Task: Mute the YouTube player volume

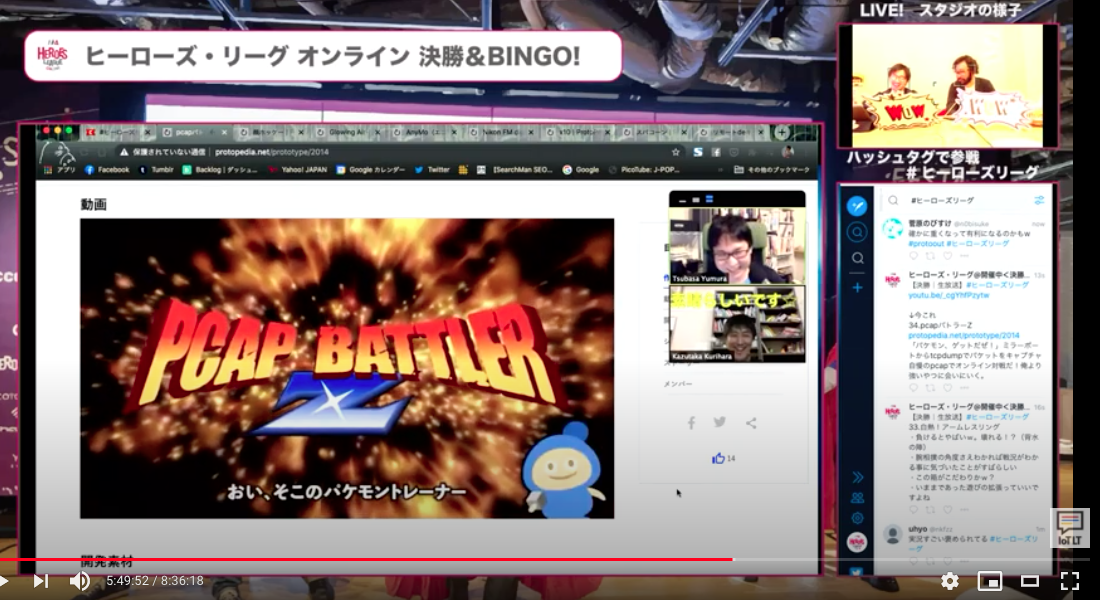Action: click(79, 581)
